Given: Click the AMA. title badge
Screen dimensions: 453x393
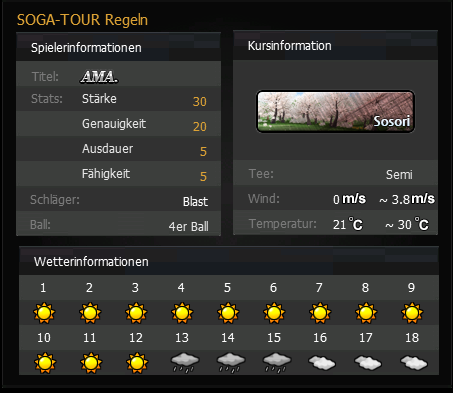Looking at the screenshot, I should point(99,77).
